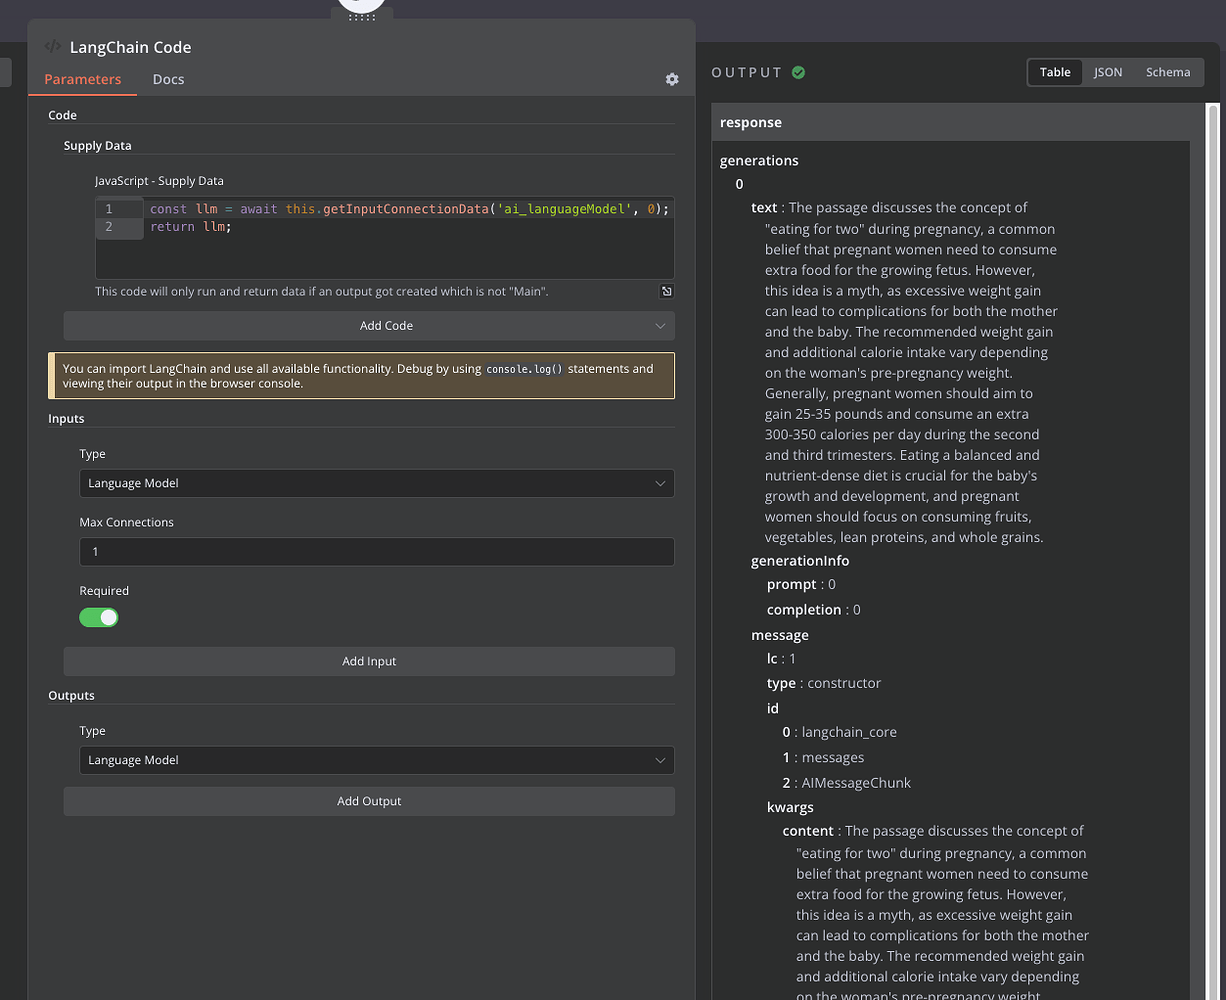The width and height of the screenshot is (1226, 1000).
Task: Open the Outputs Type dropdown
Action: click(376, 760)
